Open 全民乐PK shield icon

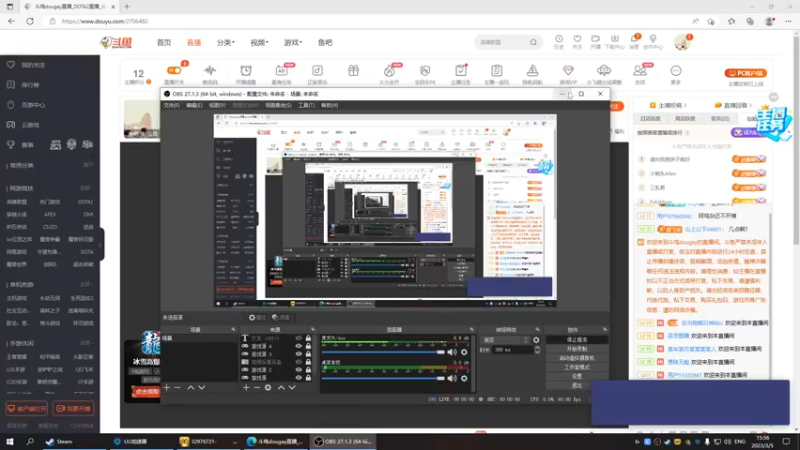tap(425, 70)
